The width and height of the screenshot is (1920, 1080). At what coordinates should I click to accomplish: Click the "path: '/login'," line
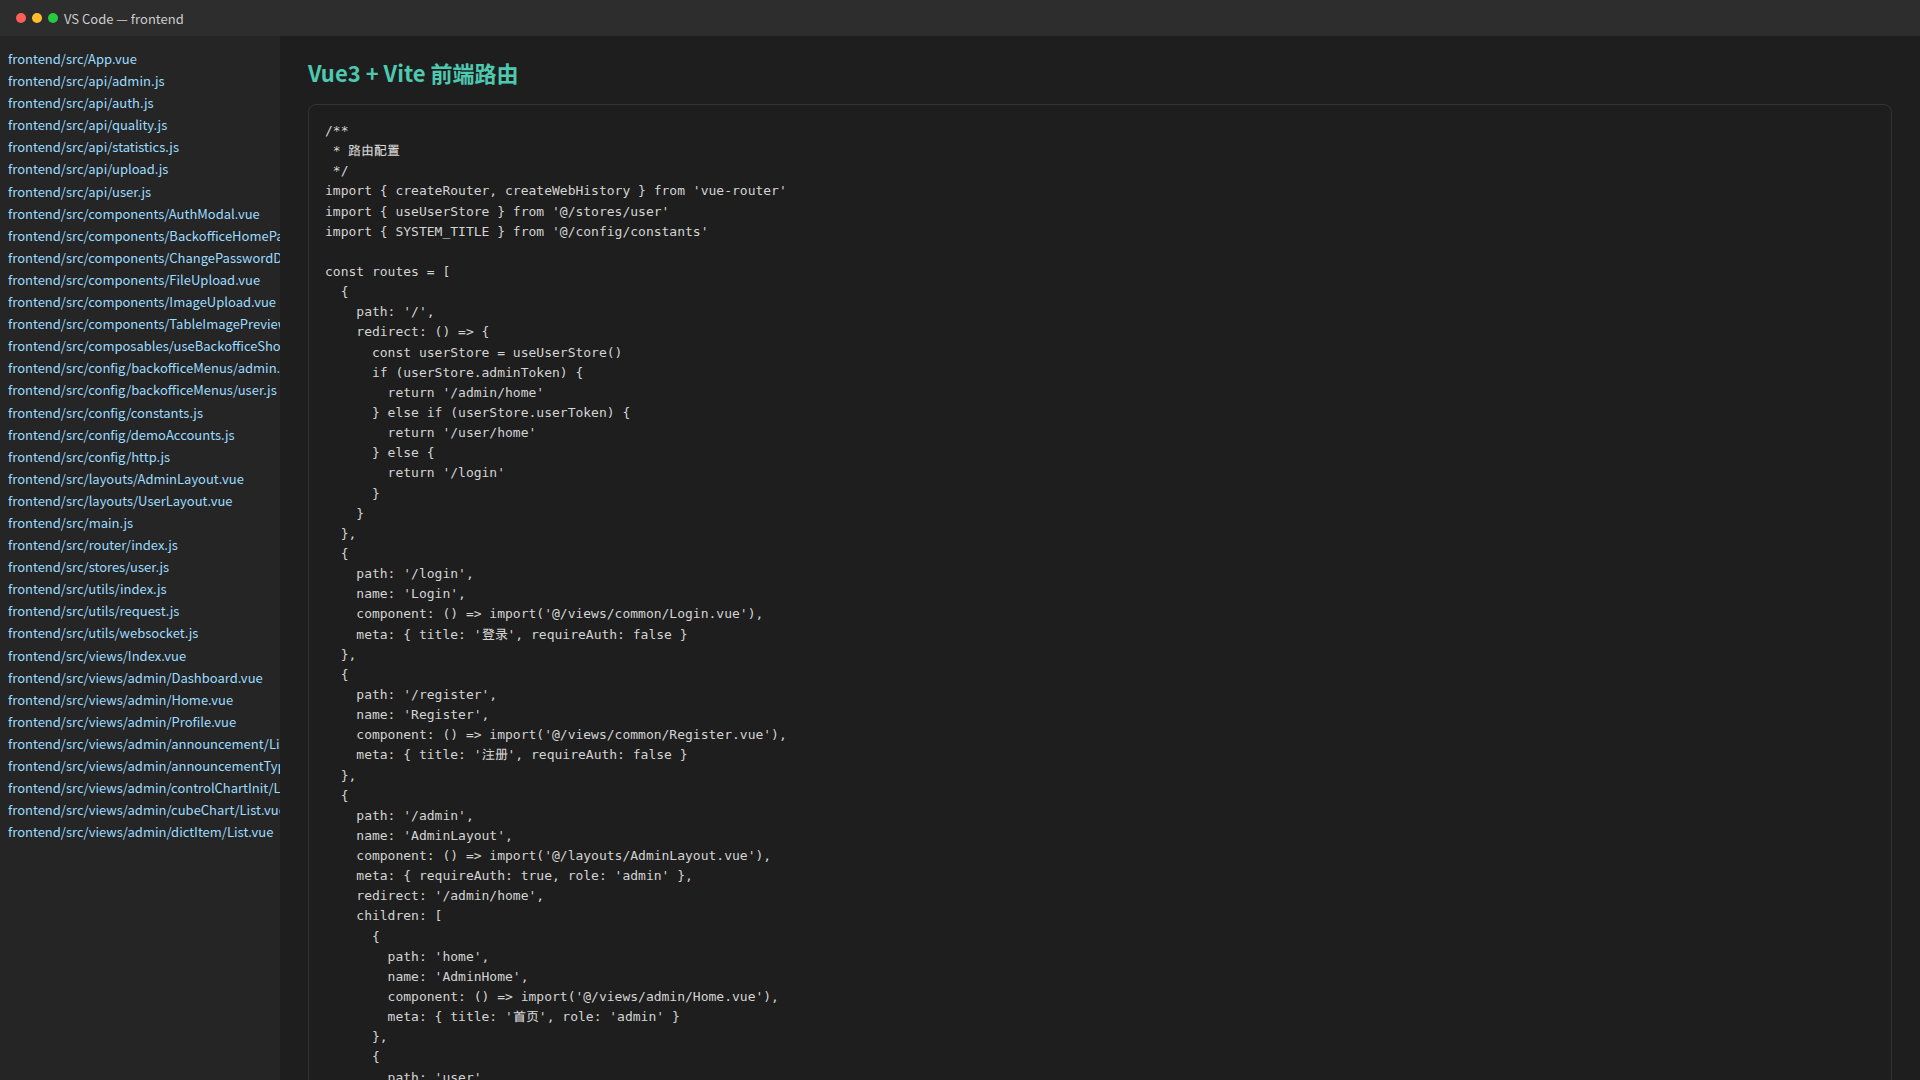[415, 573]
